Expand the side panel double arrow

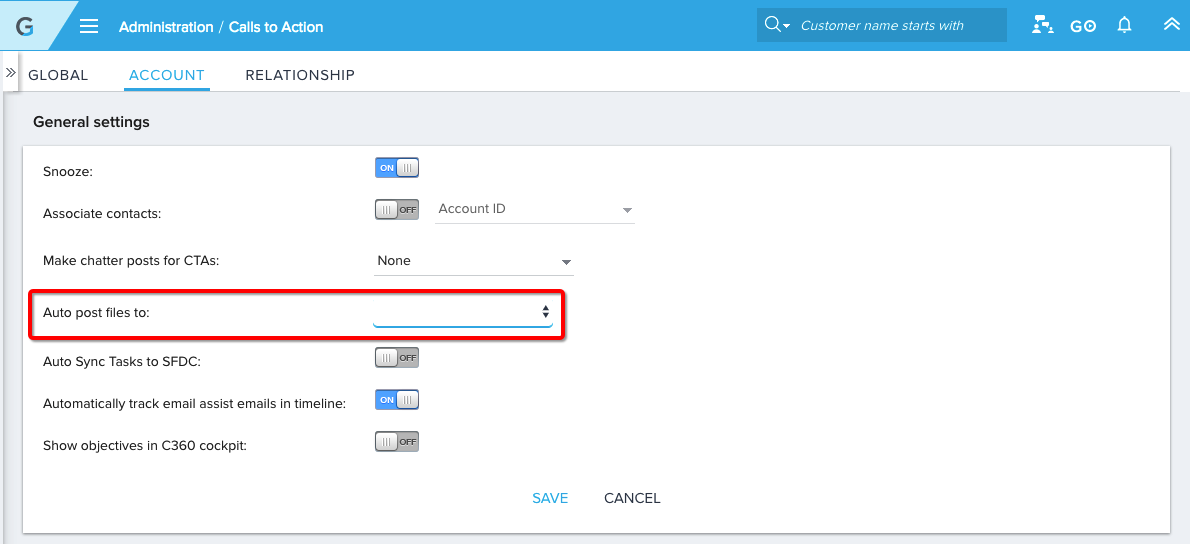tap(11, 73)
